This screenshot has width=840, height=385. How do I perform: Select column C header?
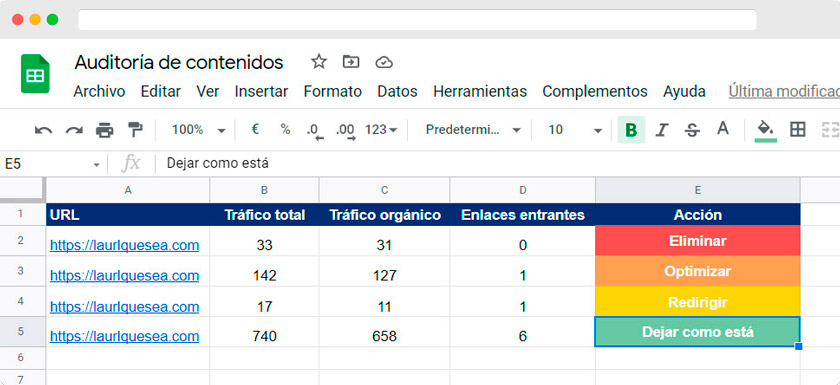[x=385, y=190]
